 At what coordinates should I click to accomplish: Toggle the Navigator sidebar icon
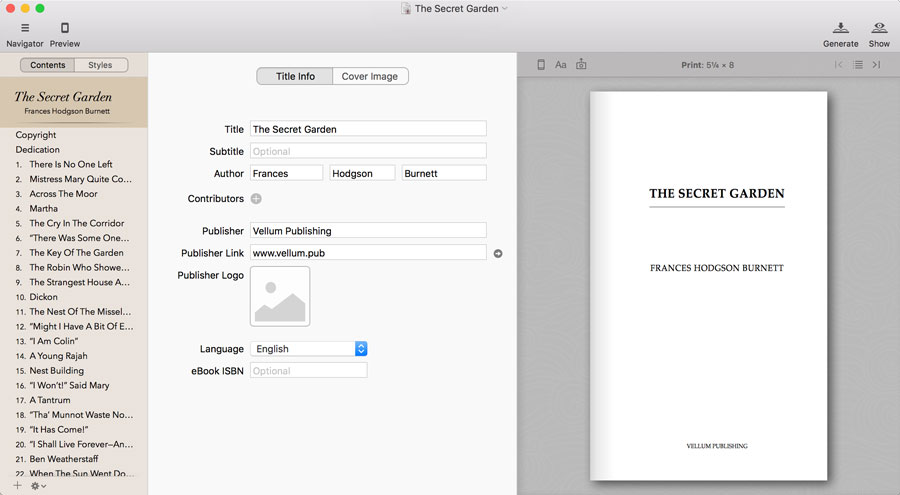coord(25,28)
